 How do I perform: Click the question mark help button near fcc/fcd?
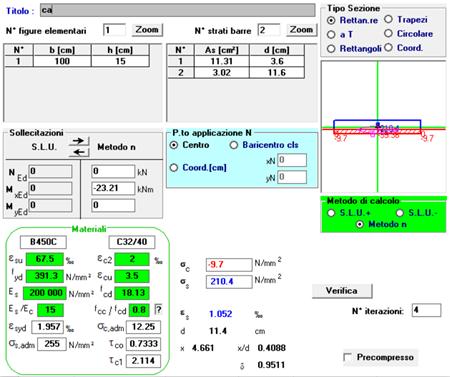(158, 310)
